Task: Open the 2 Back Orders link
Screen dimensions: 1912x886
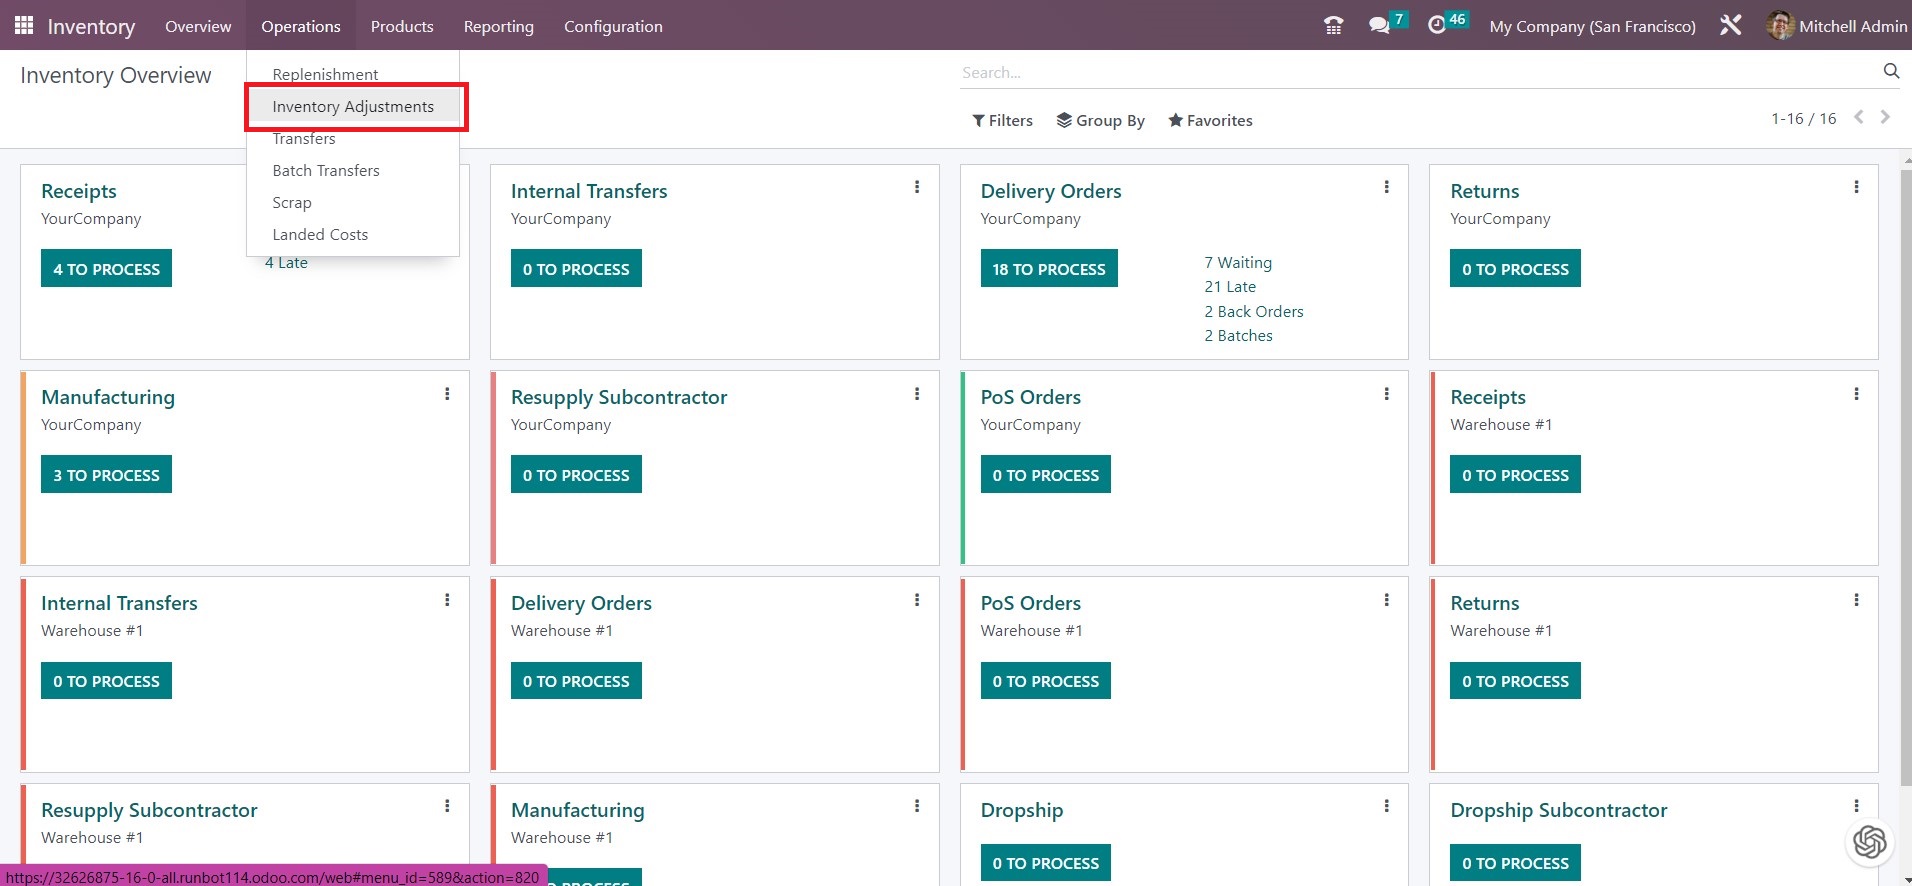Action: (x=1254, y=311)
